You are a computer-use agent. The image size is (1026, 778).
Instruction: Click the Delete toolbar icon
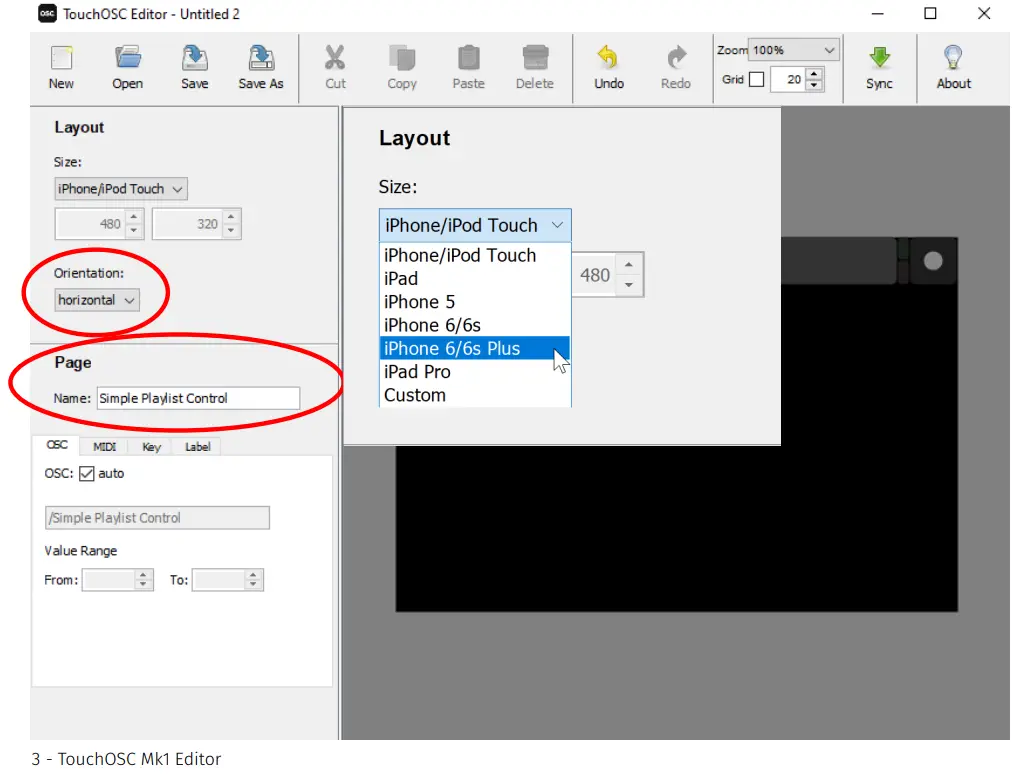(x=535, y=58)
